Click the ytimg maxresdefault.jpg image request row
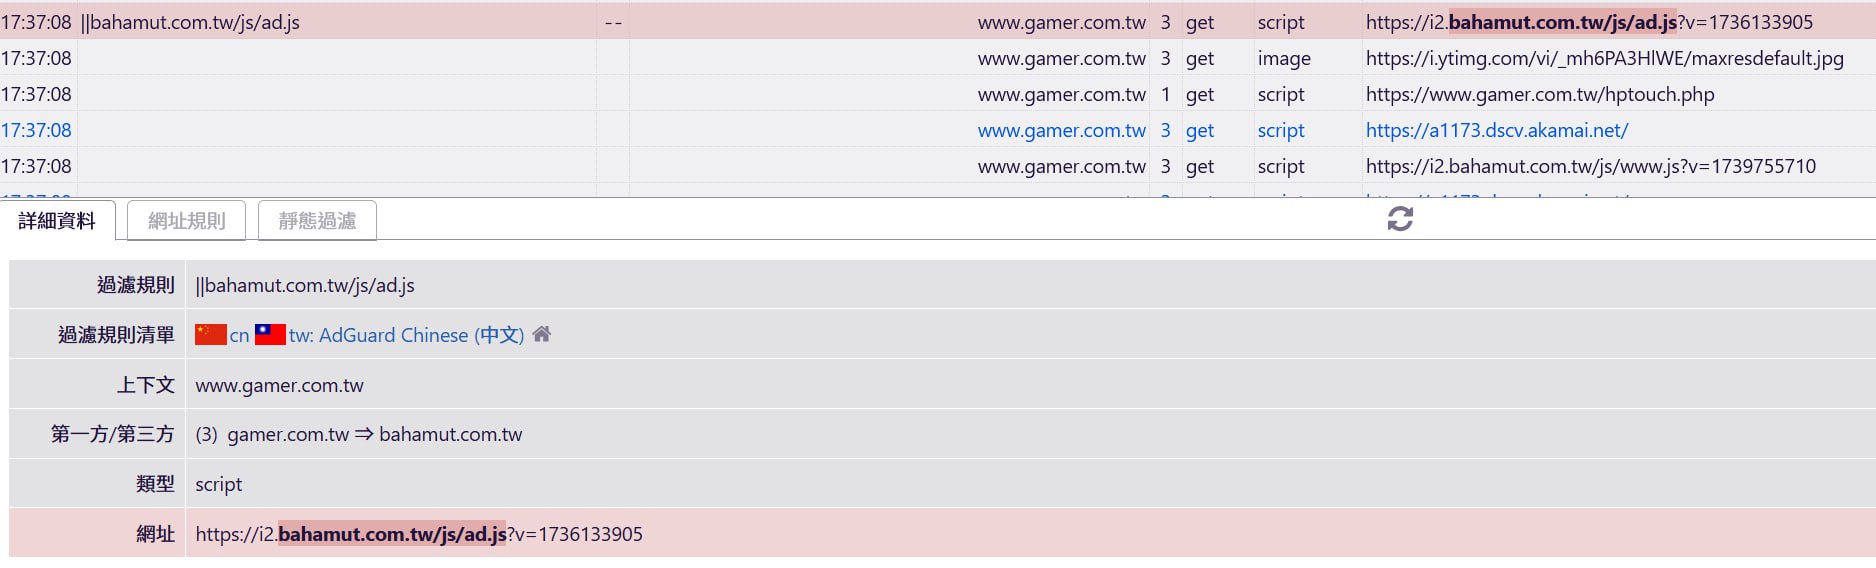Screen dimensions: 1876x568 pyautogui.click(x=1604, y=58)
